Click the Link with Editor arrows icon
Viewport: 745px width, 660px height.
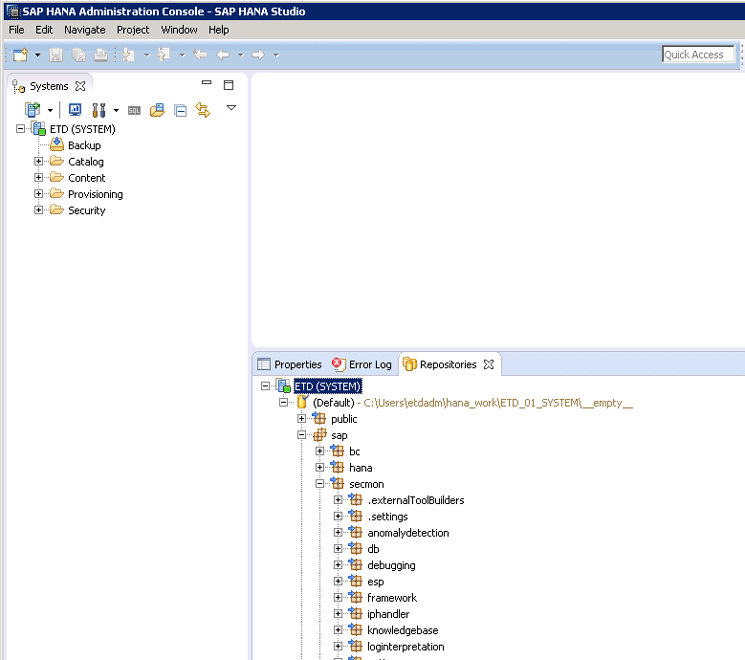tap(203, 110)
